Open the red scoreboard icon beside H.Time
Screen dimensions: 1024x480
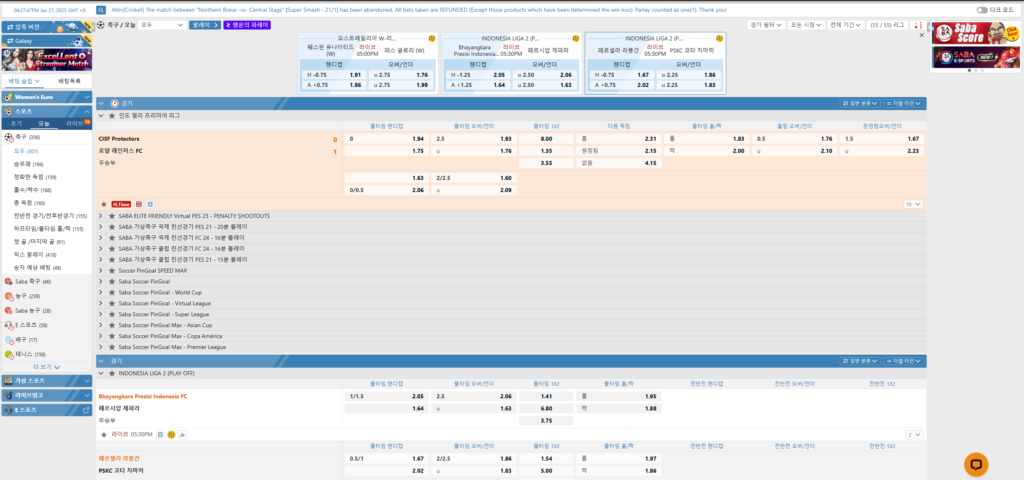(138, 204)
